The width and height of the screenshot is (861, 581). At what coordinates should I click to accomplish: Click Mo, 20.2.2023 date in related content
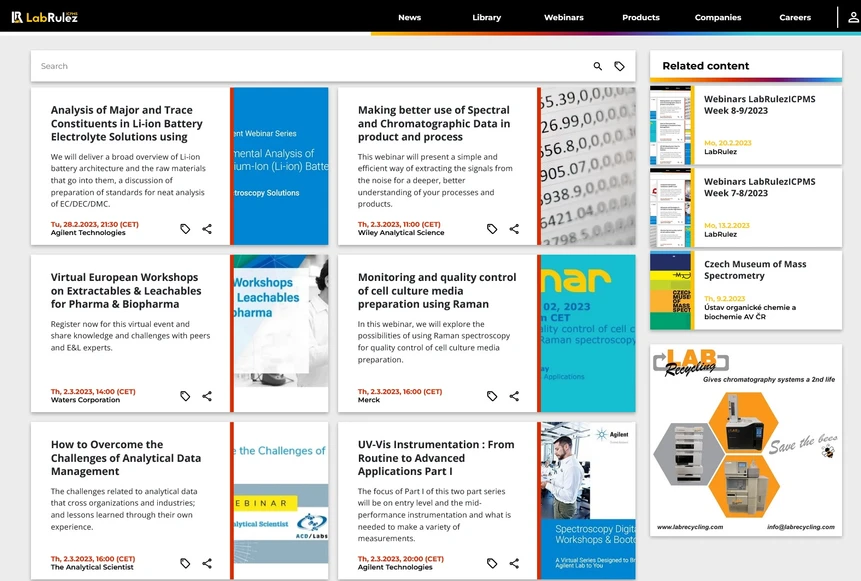pyautogui.click(x=728, y=143)
